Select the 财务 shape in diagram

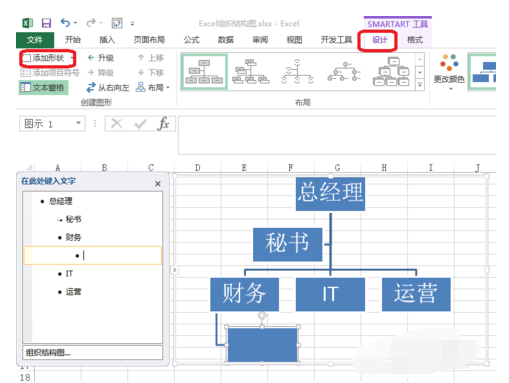[244, 294]
